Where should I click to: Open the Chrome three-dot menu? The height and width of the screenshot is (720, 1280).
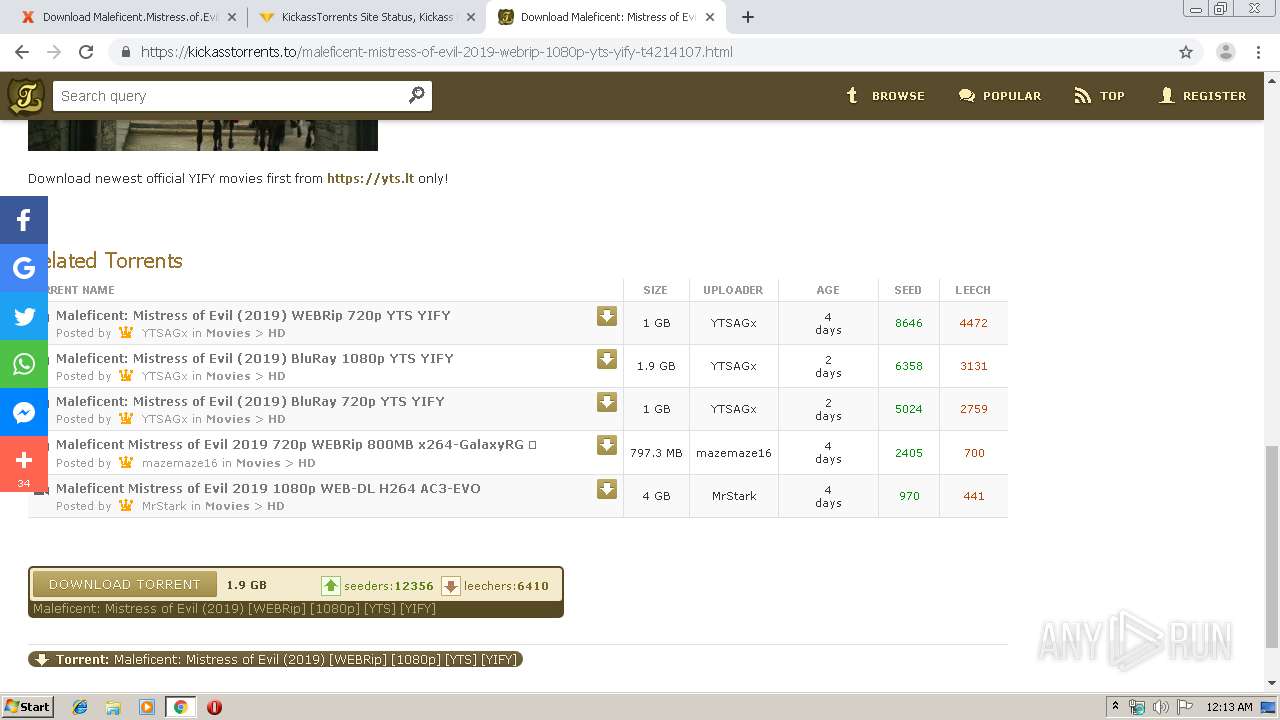(1258, 52)
